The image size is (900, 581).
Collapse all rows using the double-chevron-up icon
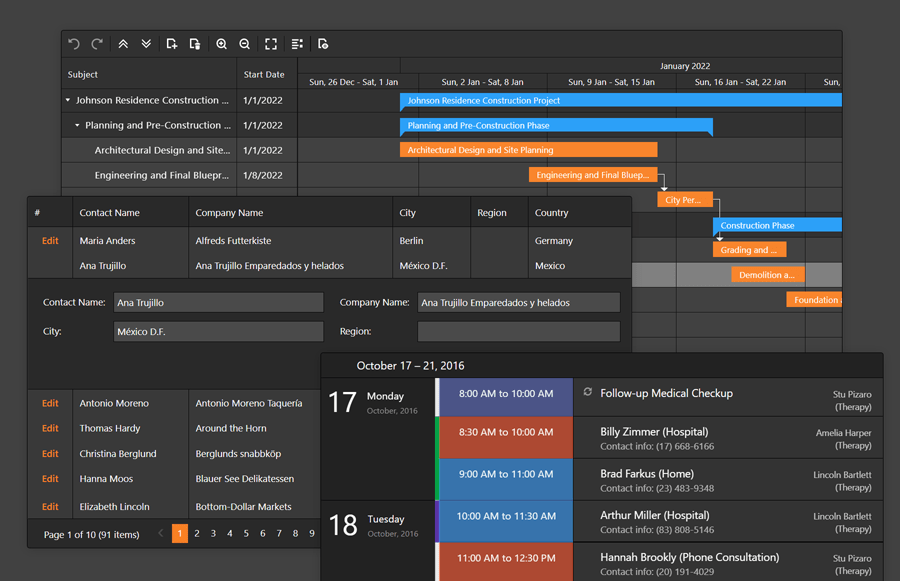(x=122, y=44)
